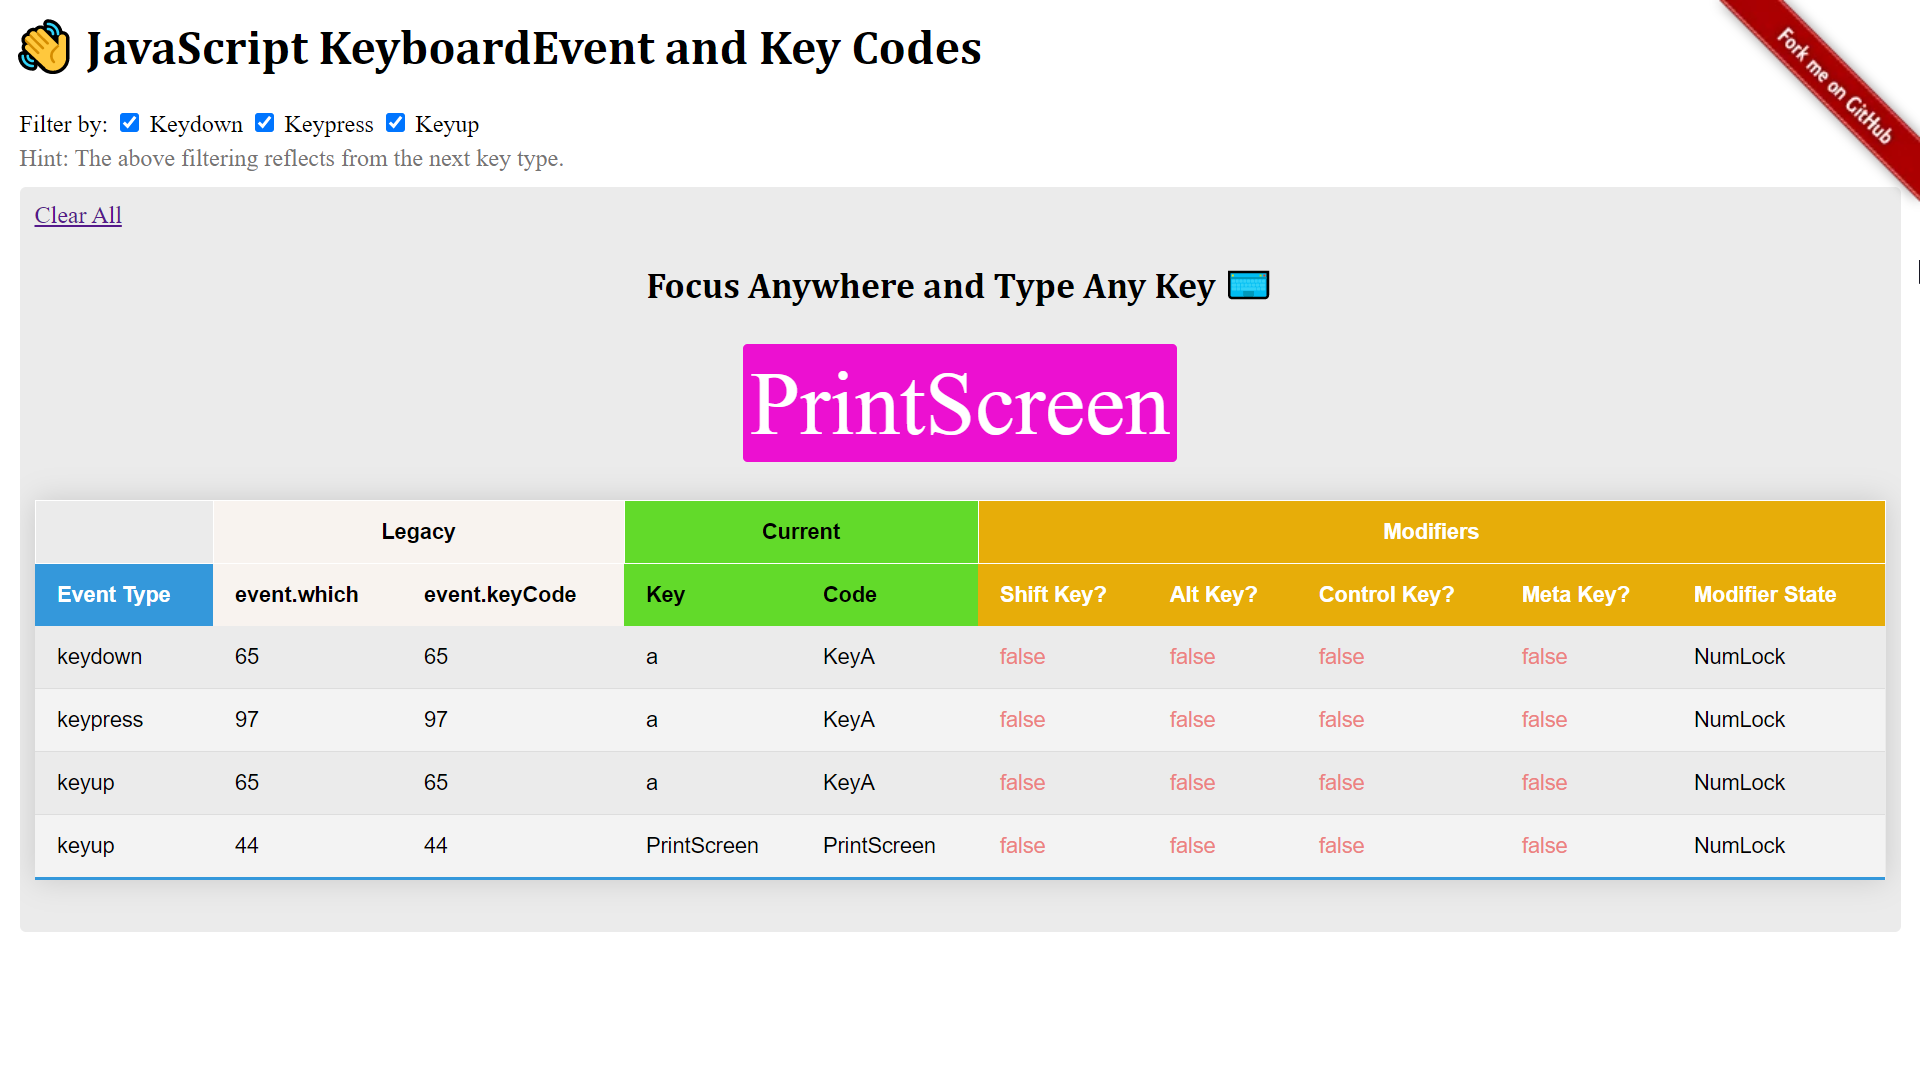Disable the Keypress filter

264,122
